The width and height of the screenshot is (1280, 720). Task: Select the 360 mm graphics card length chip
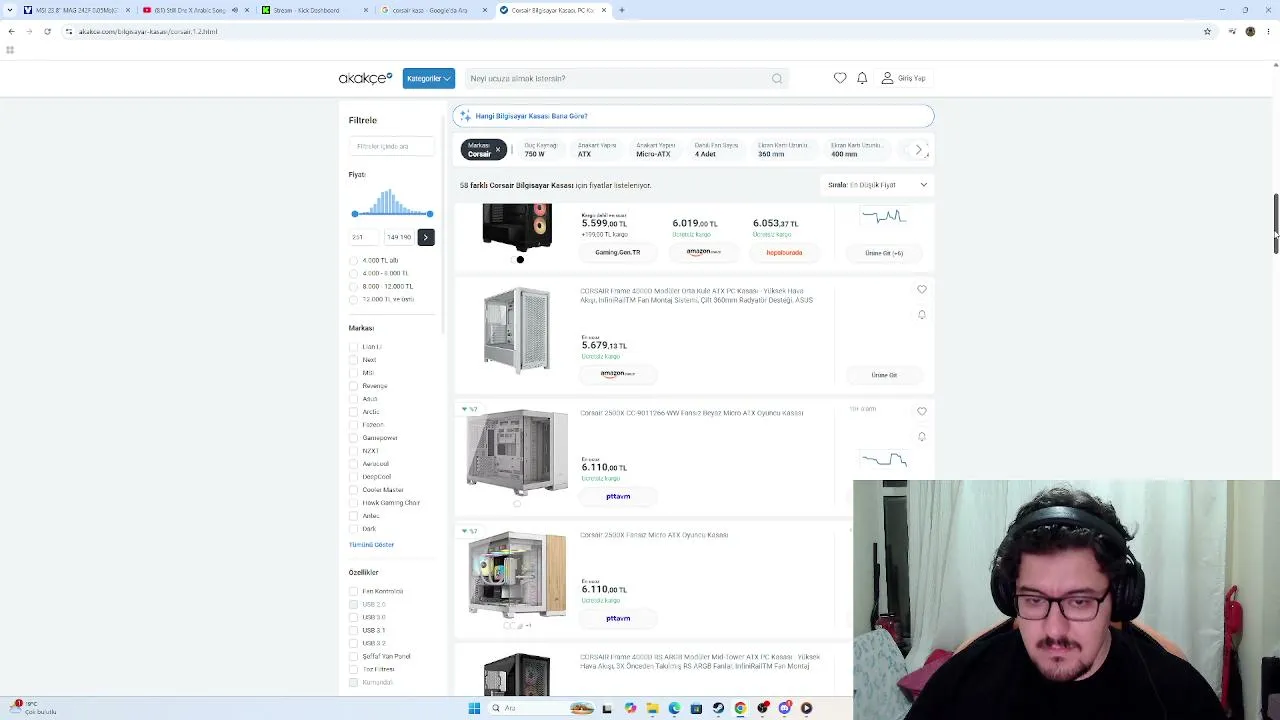[782, 149]
